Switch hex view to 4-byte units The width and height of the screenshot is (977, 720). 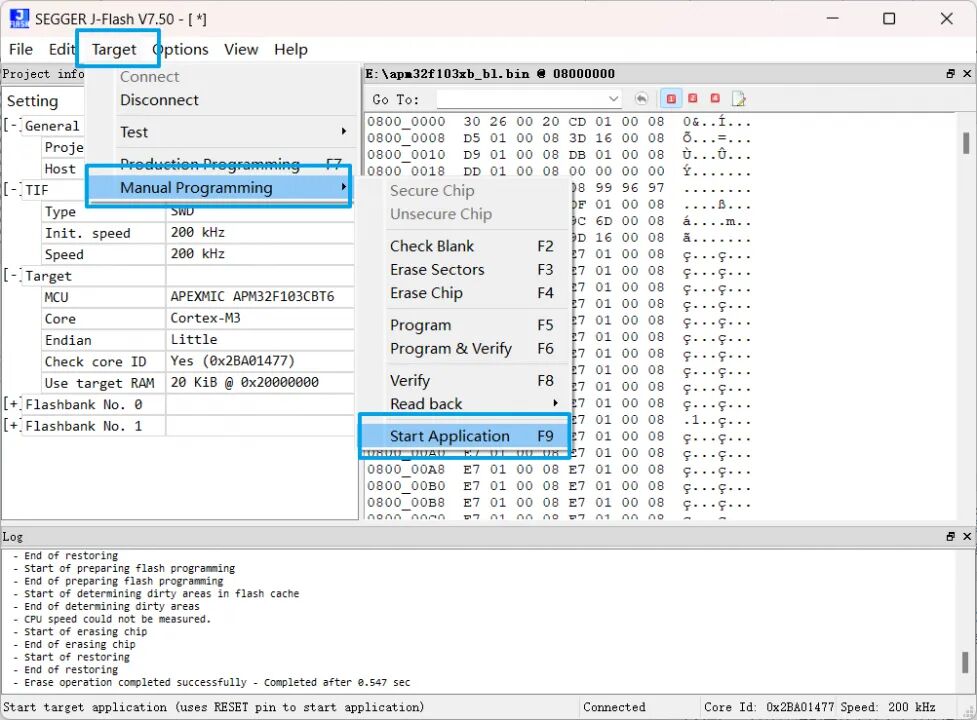[714, 99]
